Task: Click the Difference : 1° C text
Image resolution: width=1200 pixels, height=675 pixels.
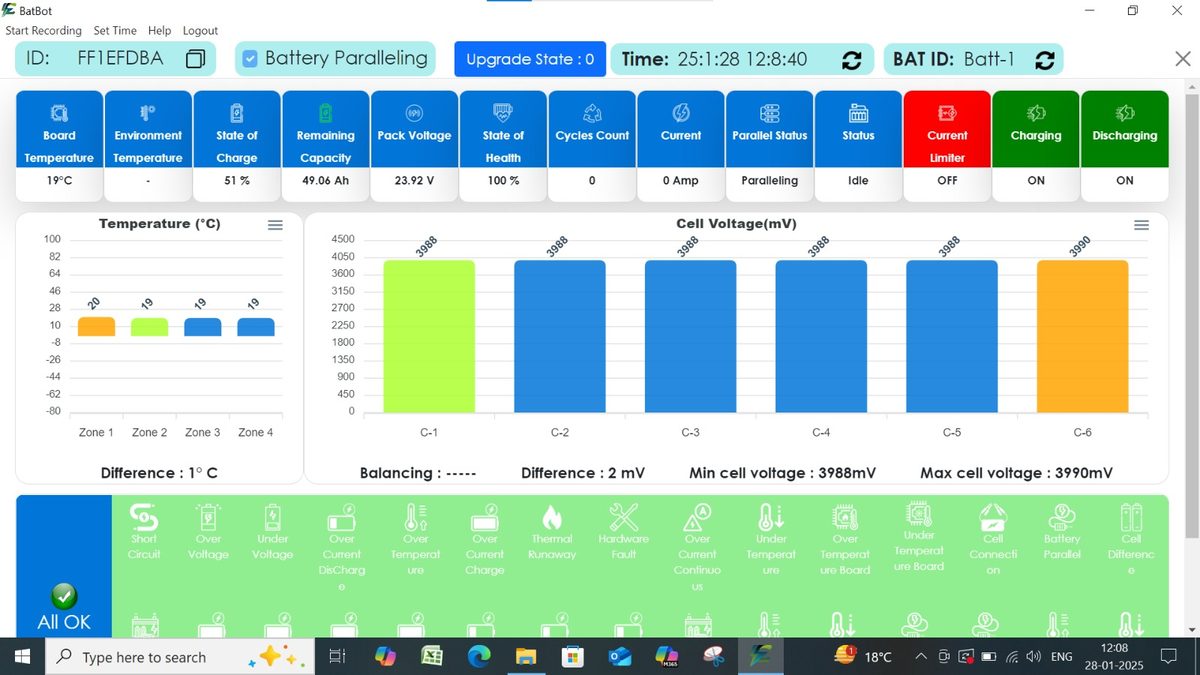Action: click(159, 473)
